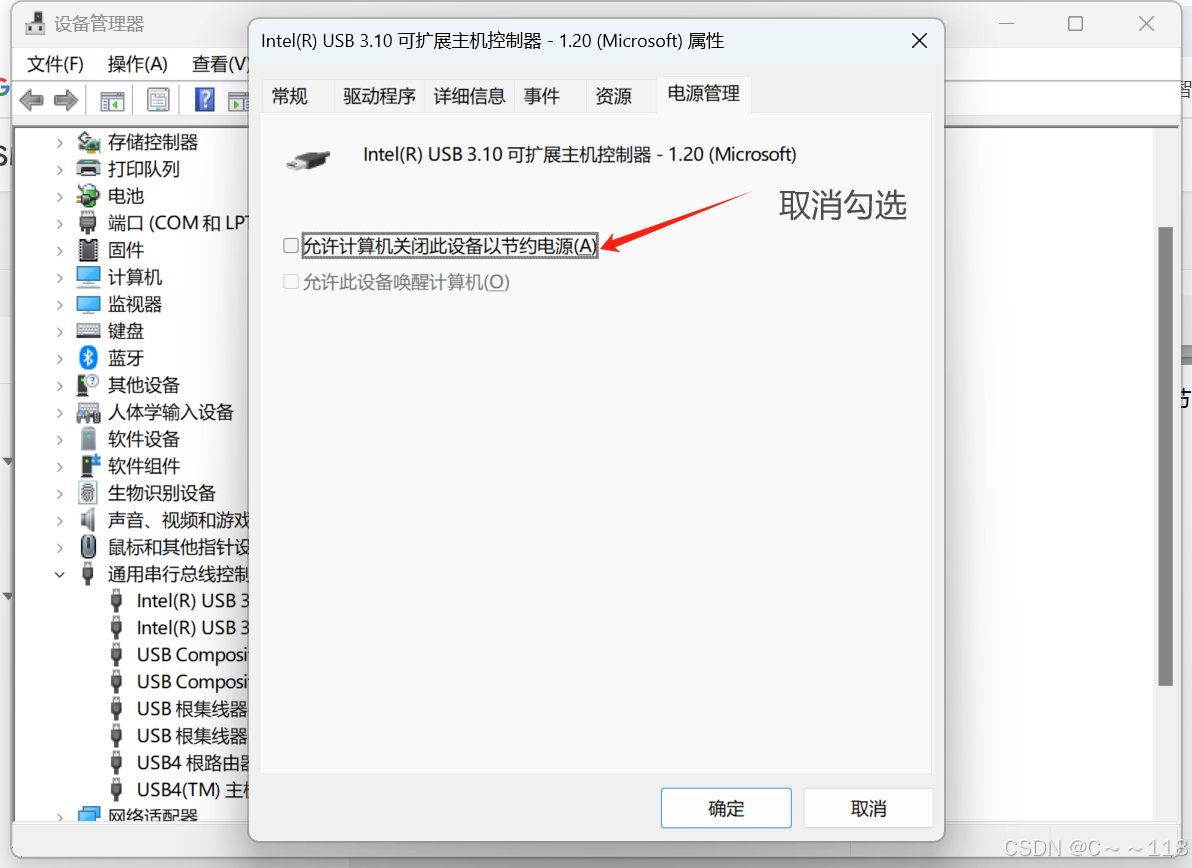The image size is (1192, 868).
Task: Collapse the 通用串行总线控制器 node
Action: click(59, 575)
